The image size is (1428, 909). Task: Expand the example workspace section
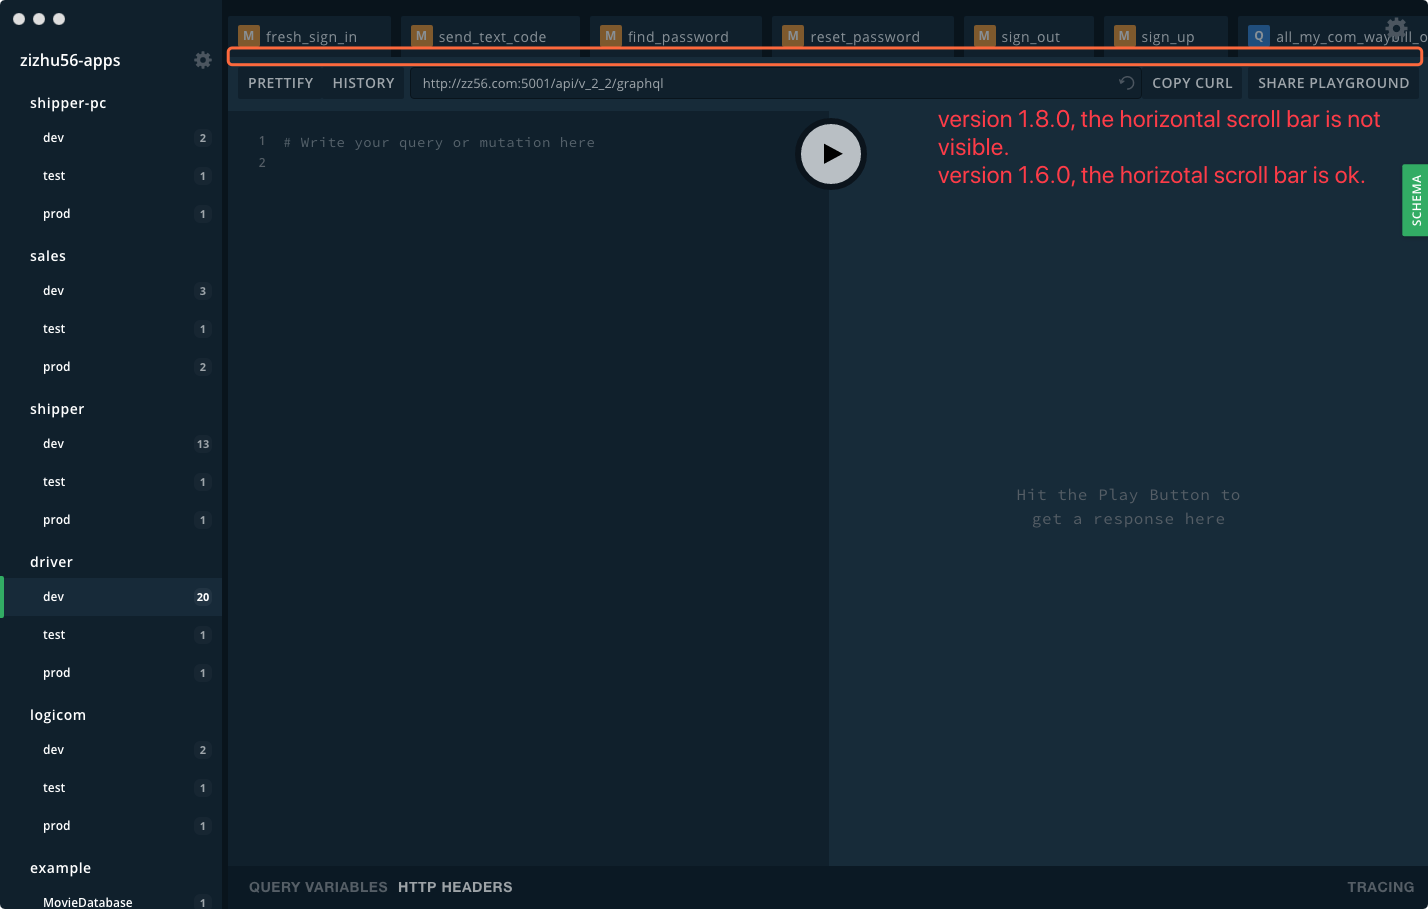[60, 868]
